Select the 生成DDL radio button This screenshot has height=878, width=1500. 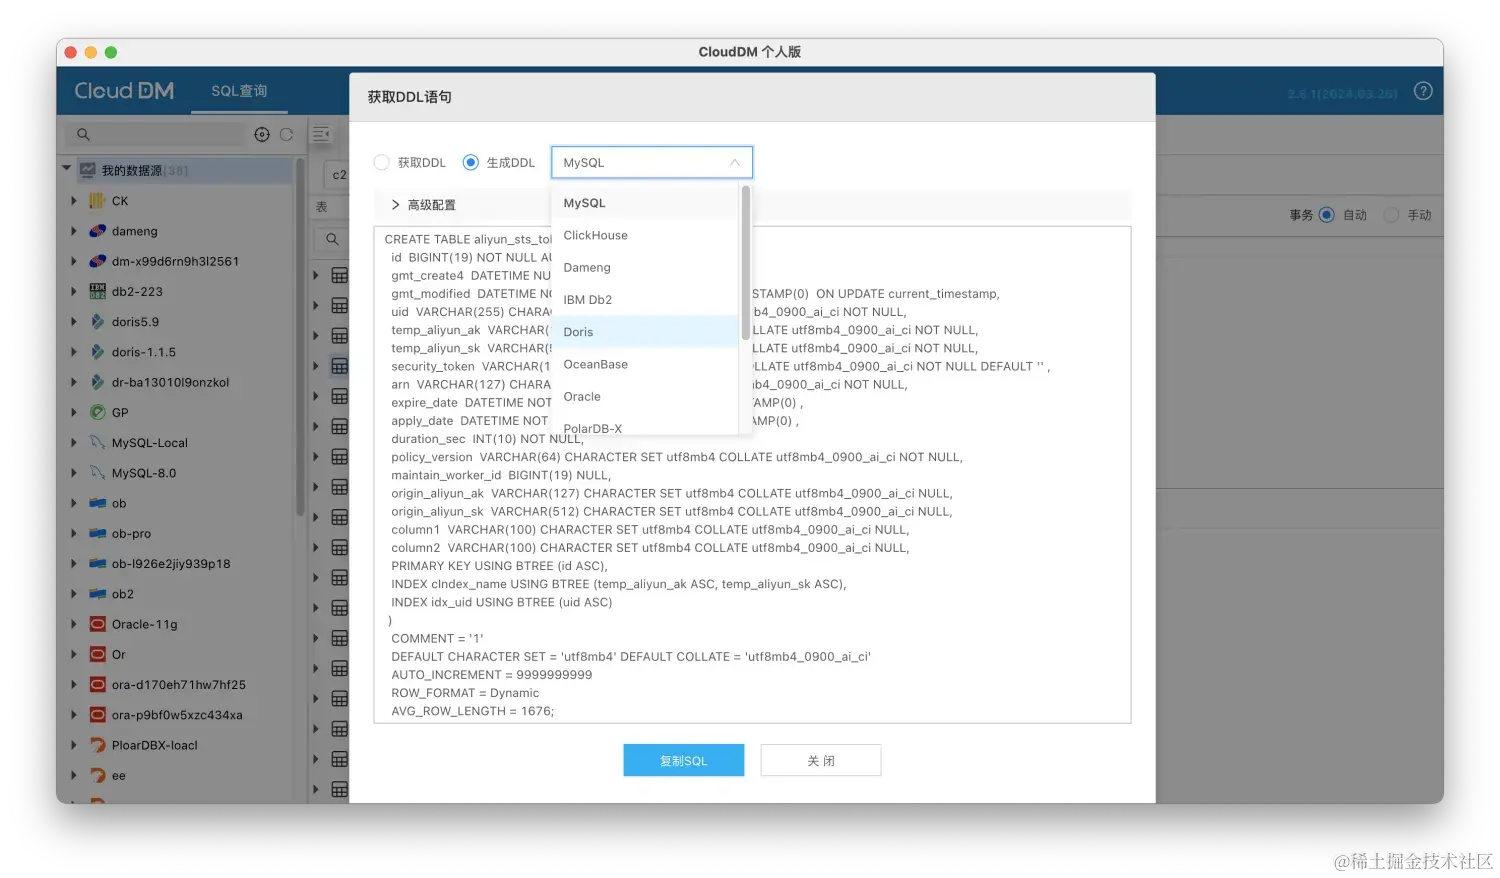[470, 162]
